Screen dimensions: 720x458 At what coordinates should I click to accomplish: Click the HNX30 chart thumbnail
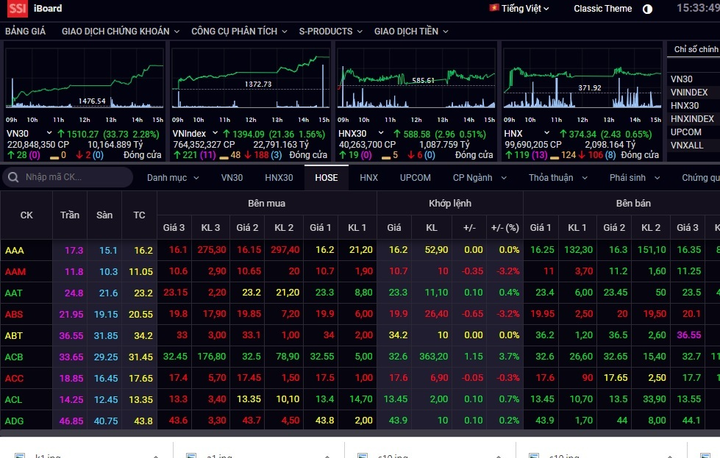tap(416, 79)
